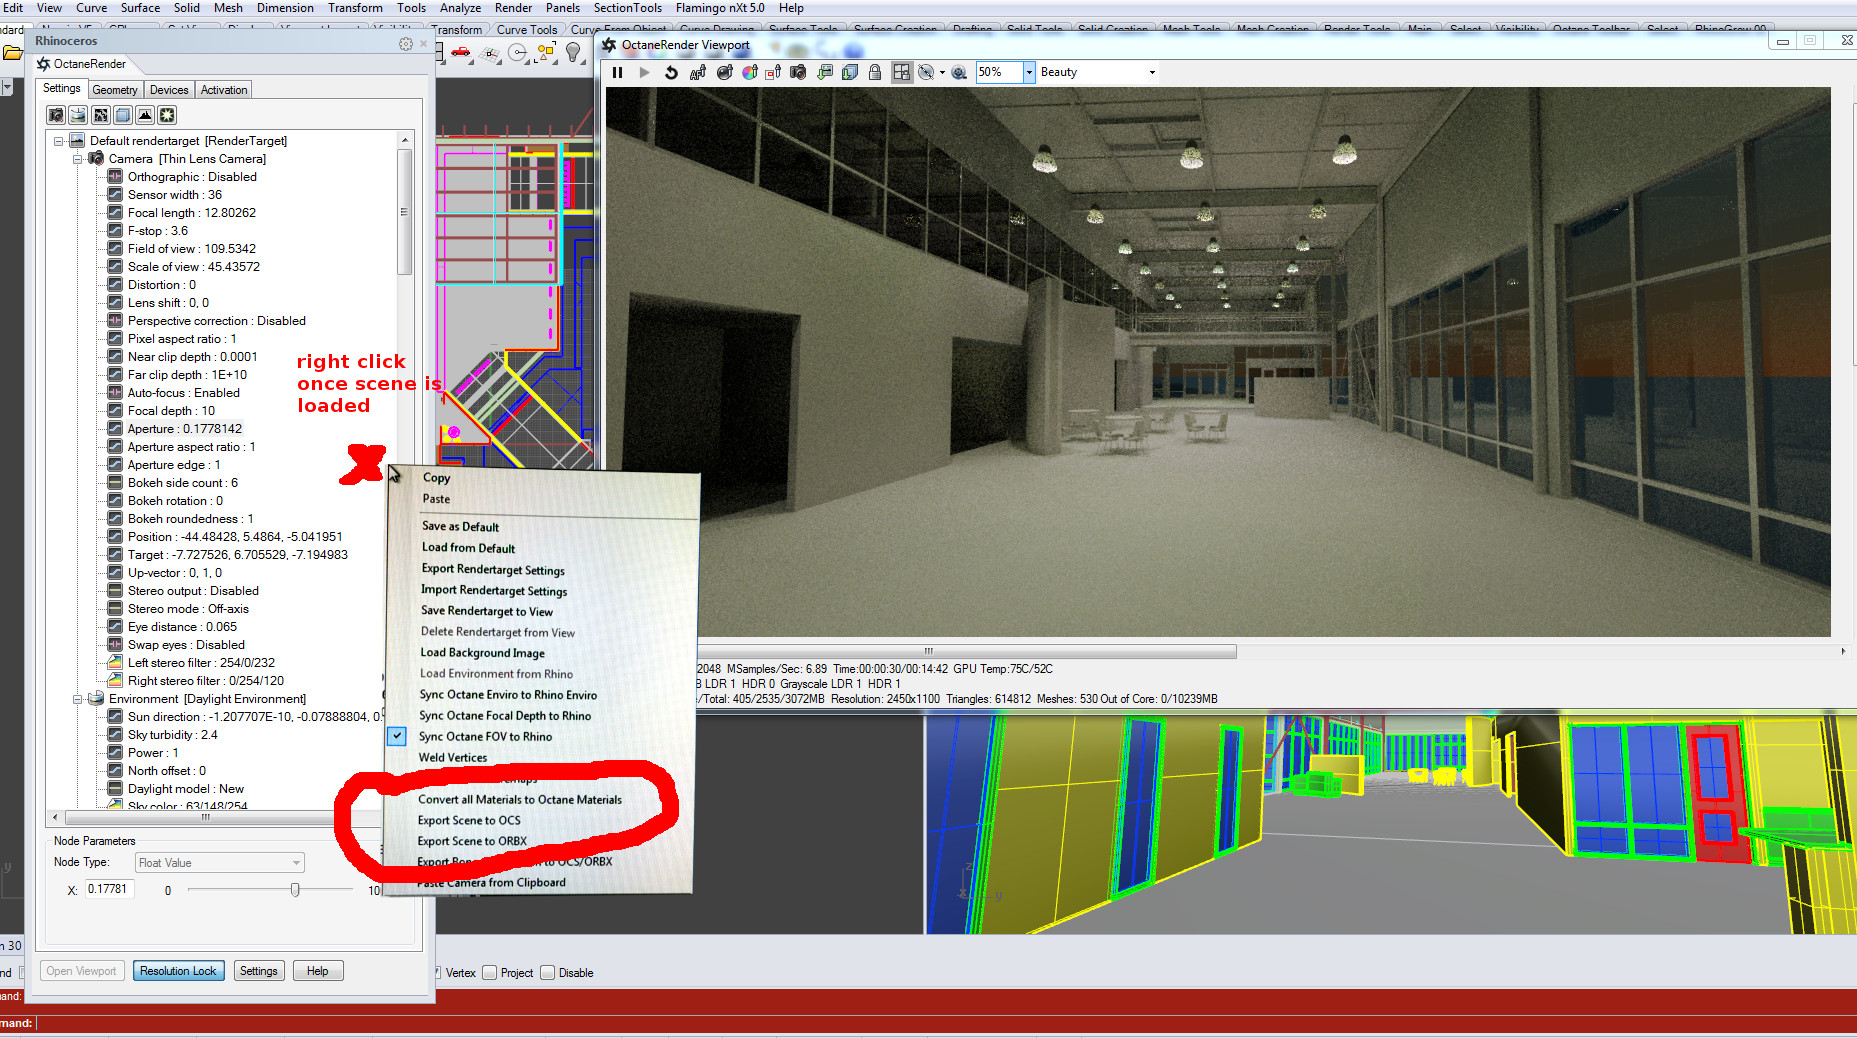
Task: Choose Save as Default in context menu
Action: [x=460, y=527]
